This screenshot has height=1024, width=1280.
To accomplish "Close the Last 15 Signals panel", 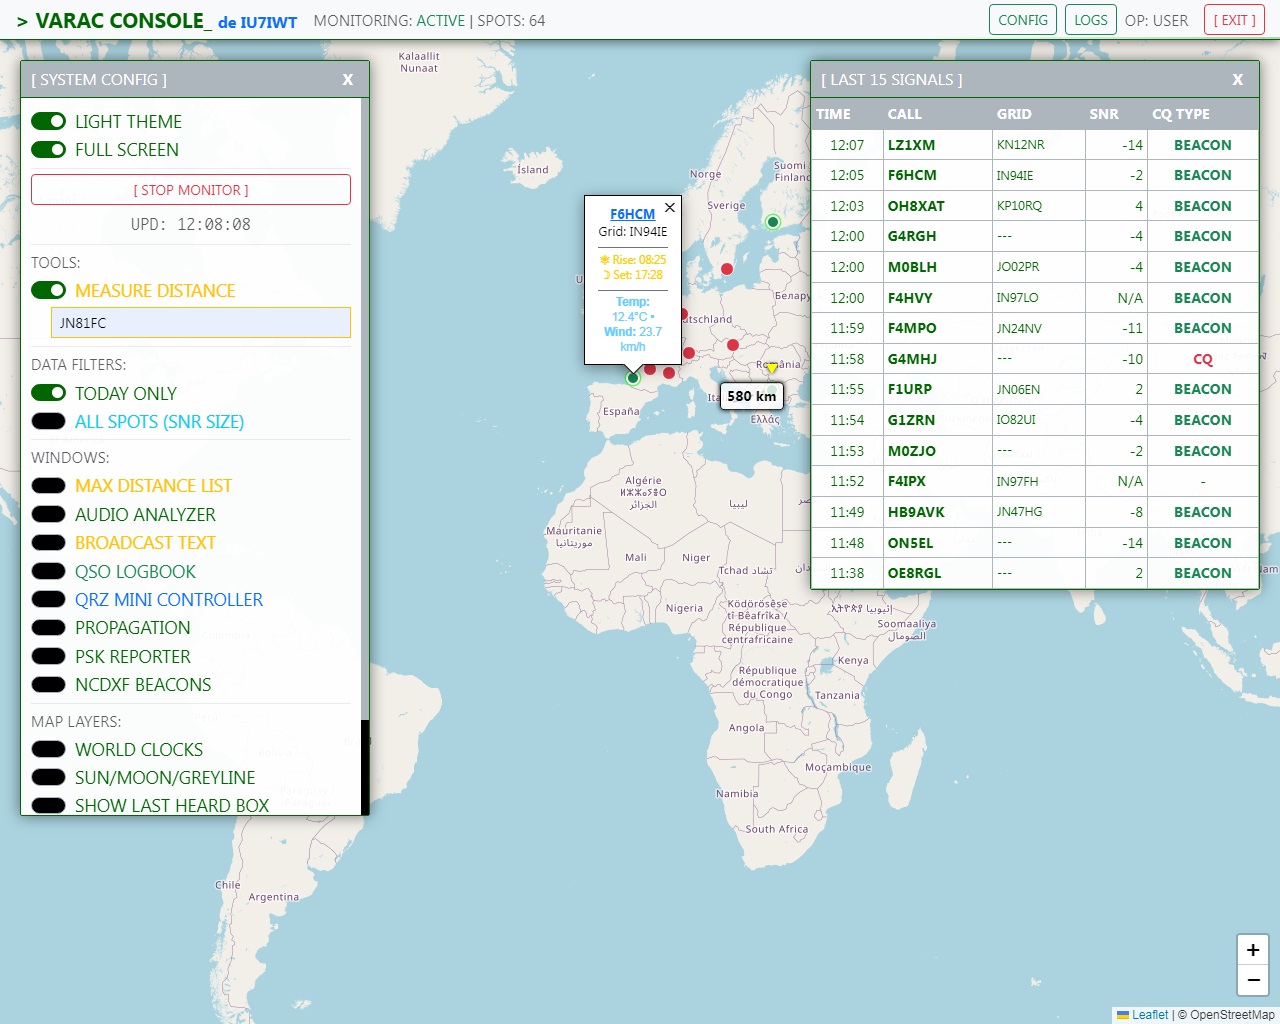I will [1238, 80].
